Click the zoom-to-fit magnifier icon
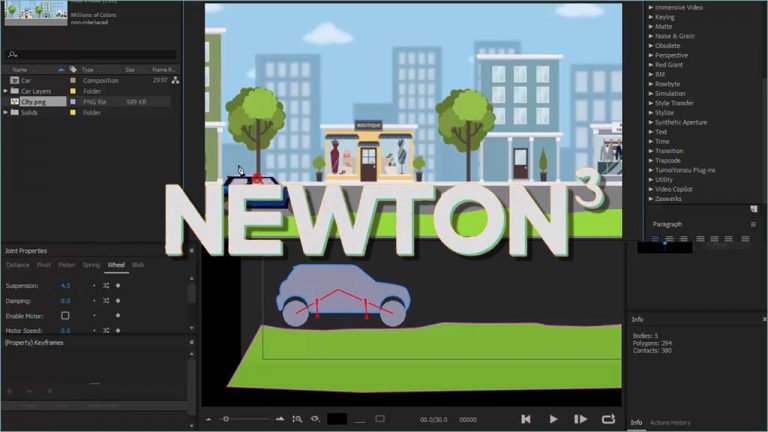The image size is (768, 432). click(297, 419)
